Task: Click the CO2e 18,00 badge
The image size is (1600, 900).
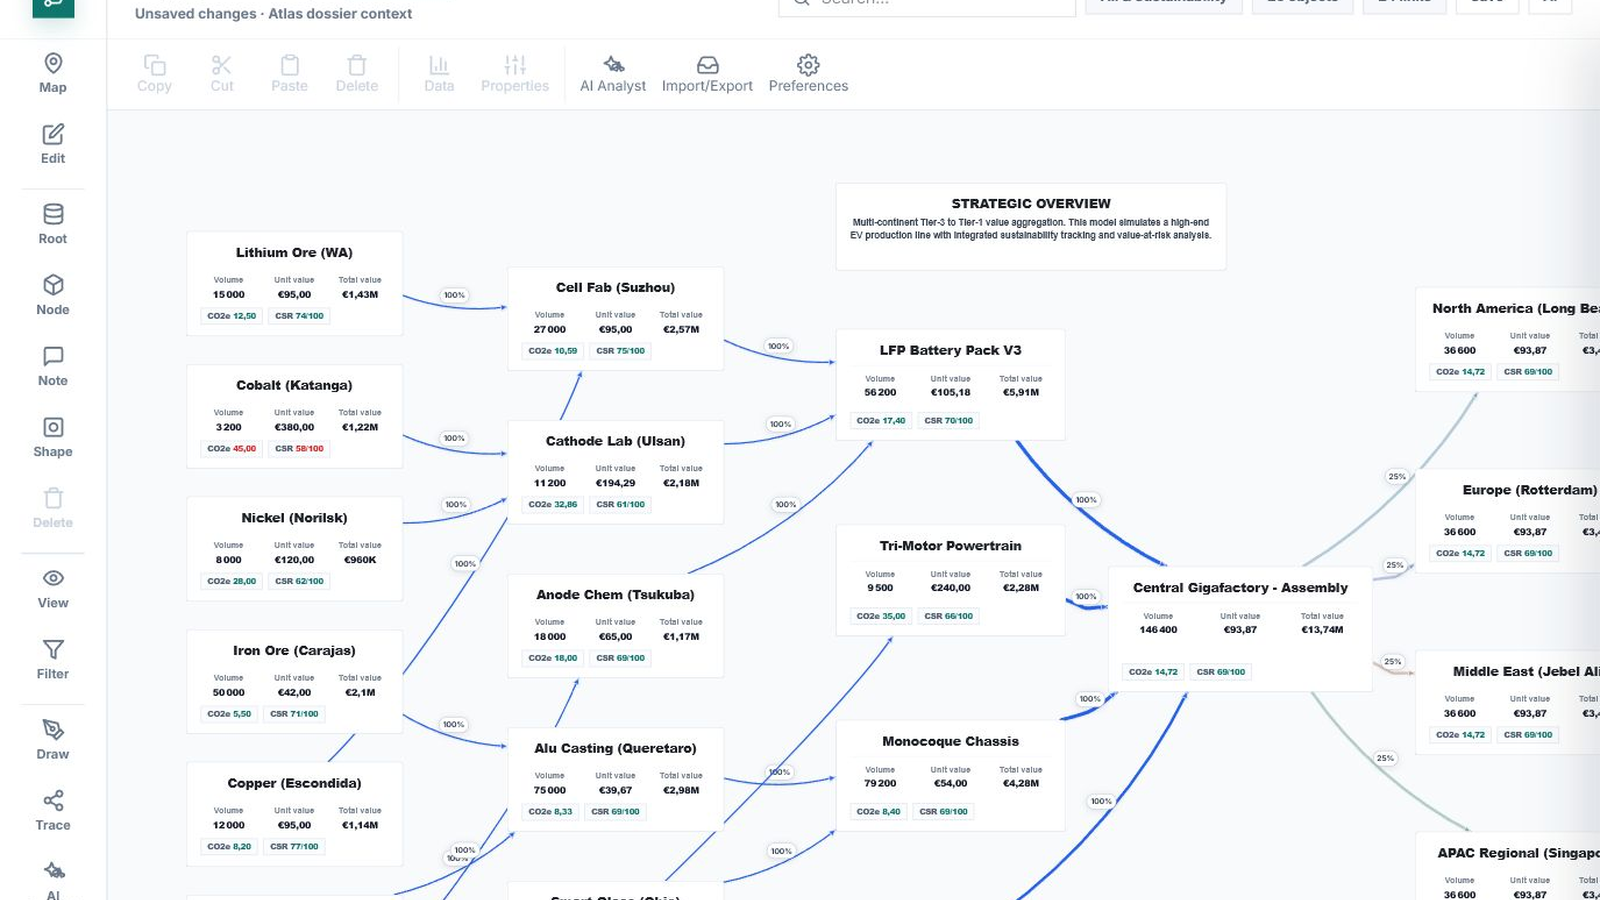Action: coord(552,658)
